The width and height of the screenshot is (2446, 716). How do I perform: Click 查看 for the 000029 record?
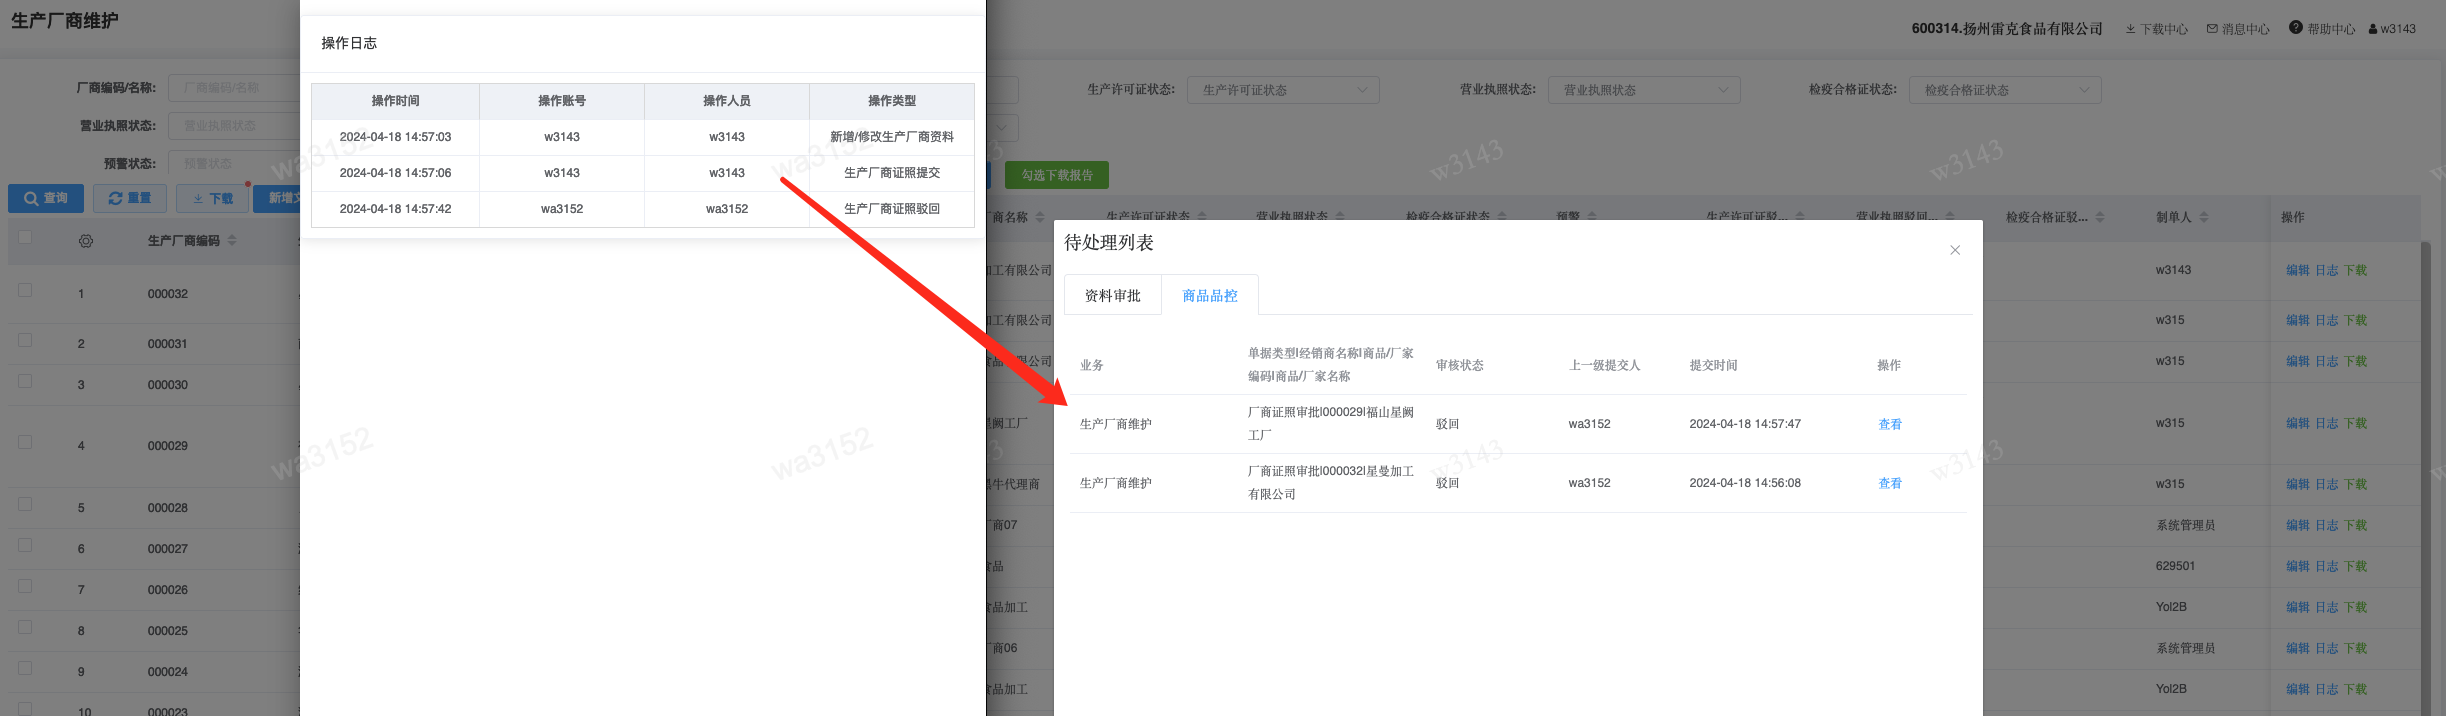point(1889,424)
